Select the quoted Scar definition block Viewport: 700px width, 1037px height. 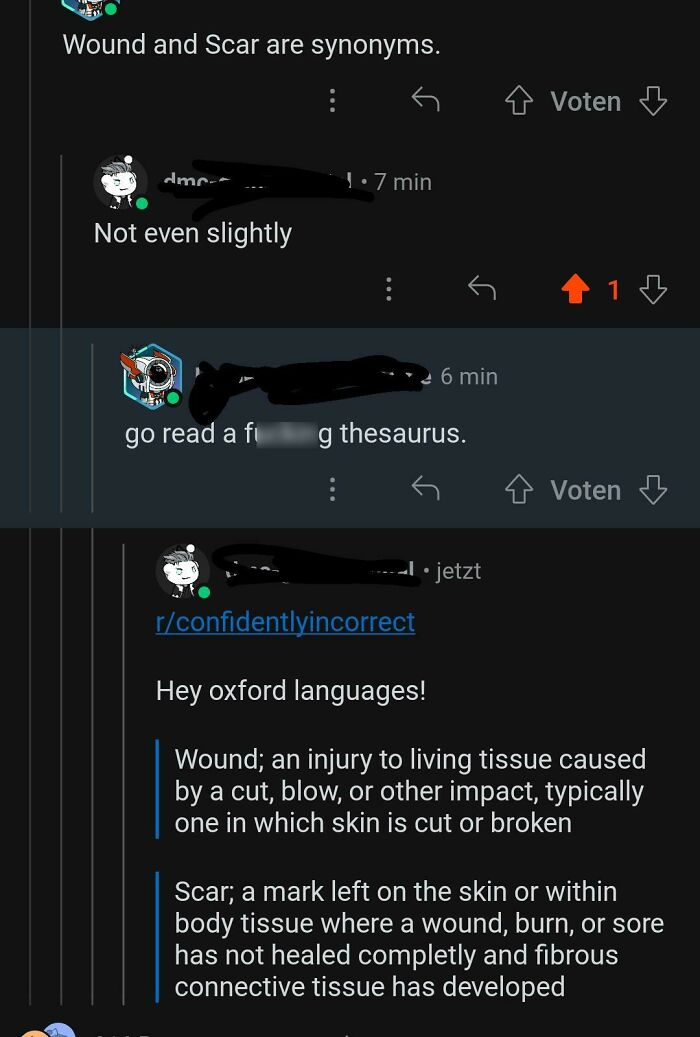[x=418, y=939]
